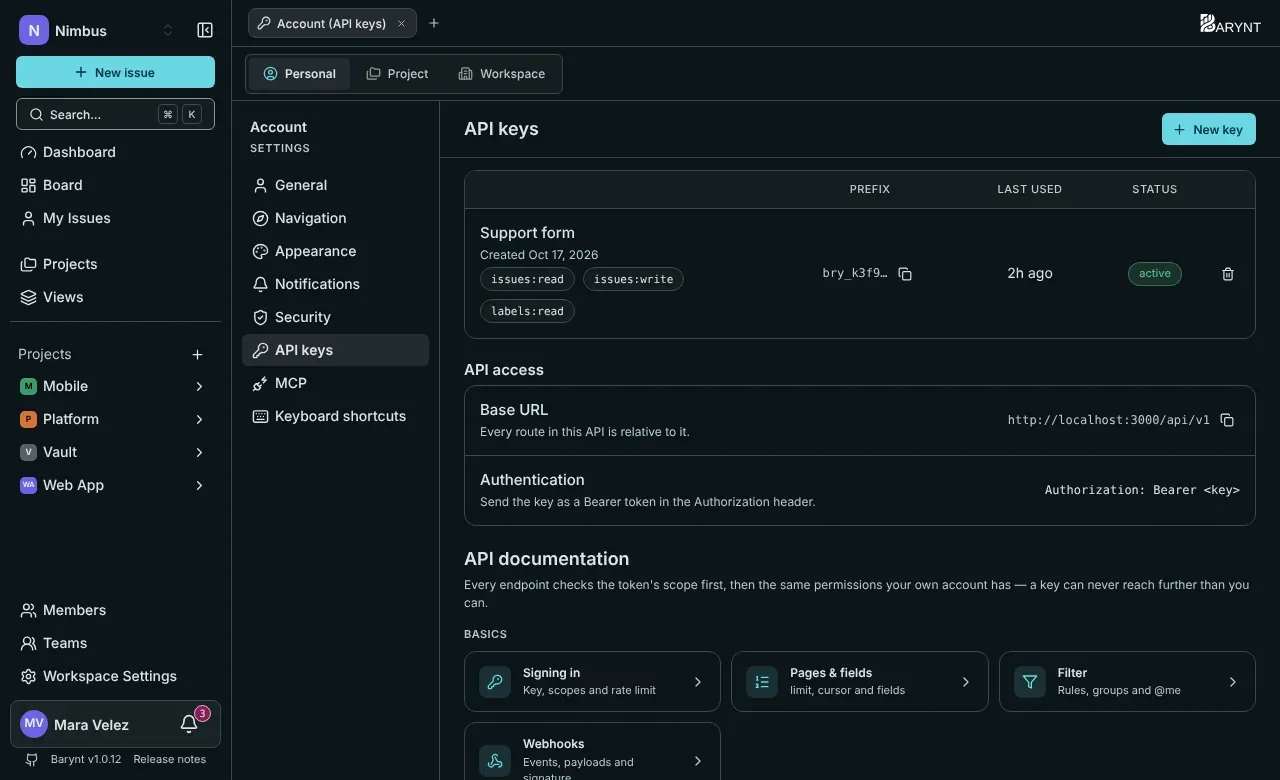Open MCP settings

(x=335, y=383)
